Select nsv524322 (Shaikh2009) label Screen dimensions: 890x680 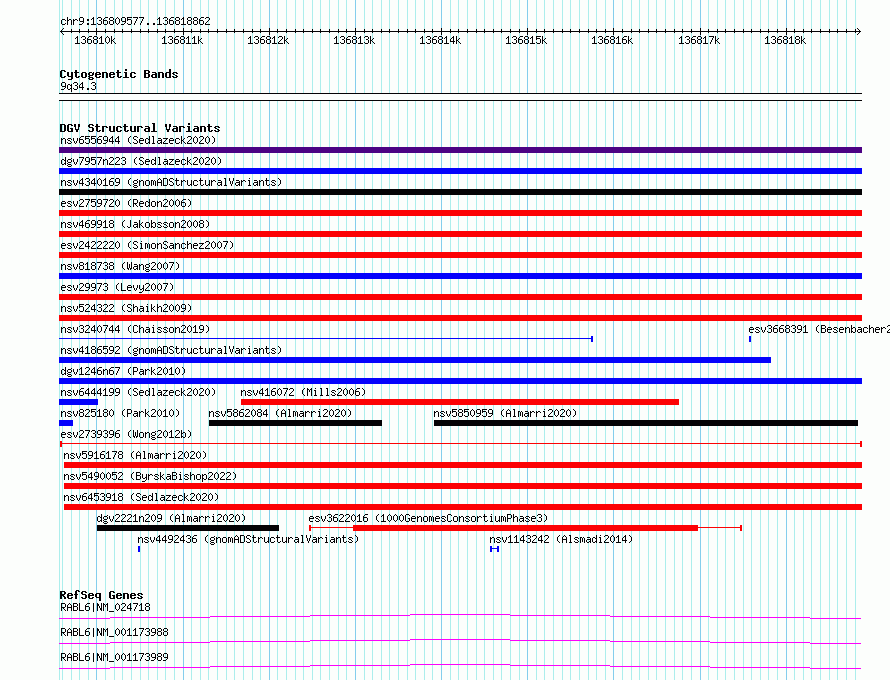(x=126, y=308)
